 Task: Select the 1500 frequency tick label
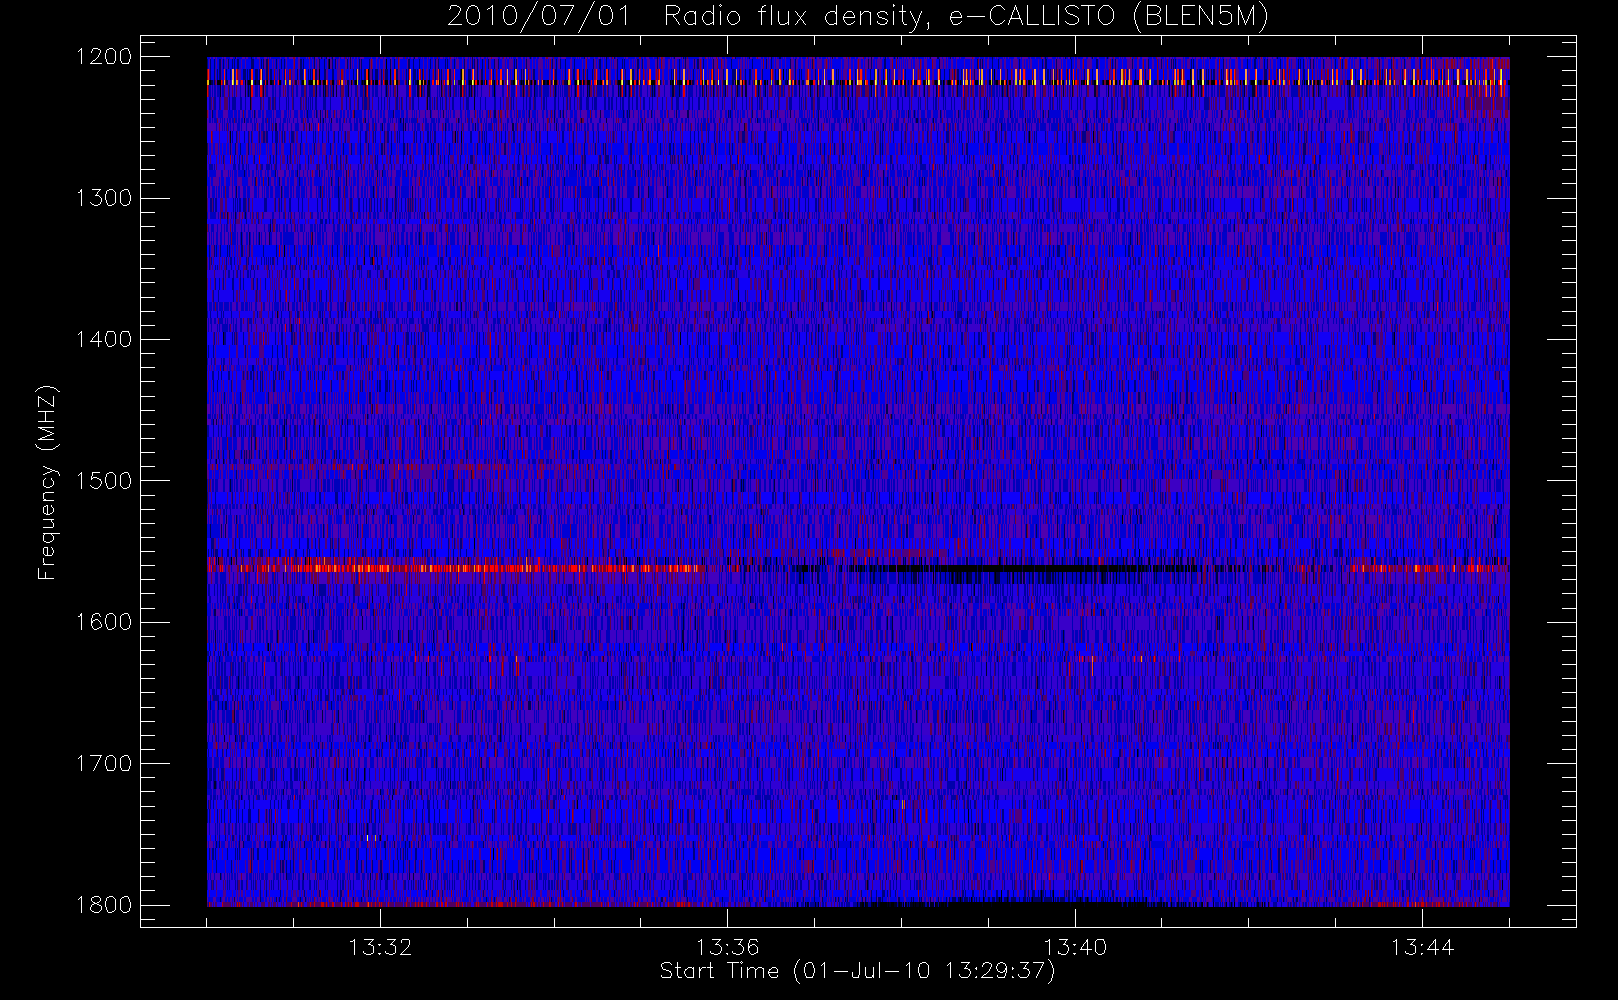(105, 481)
